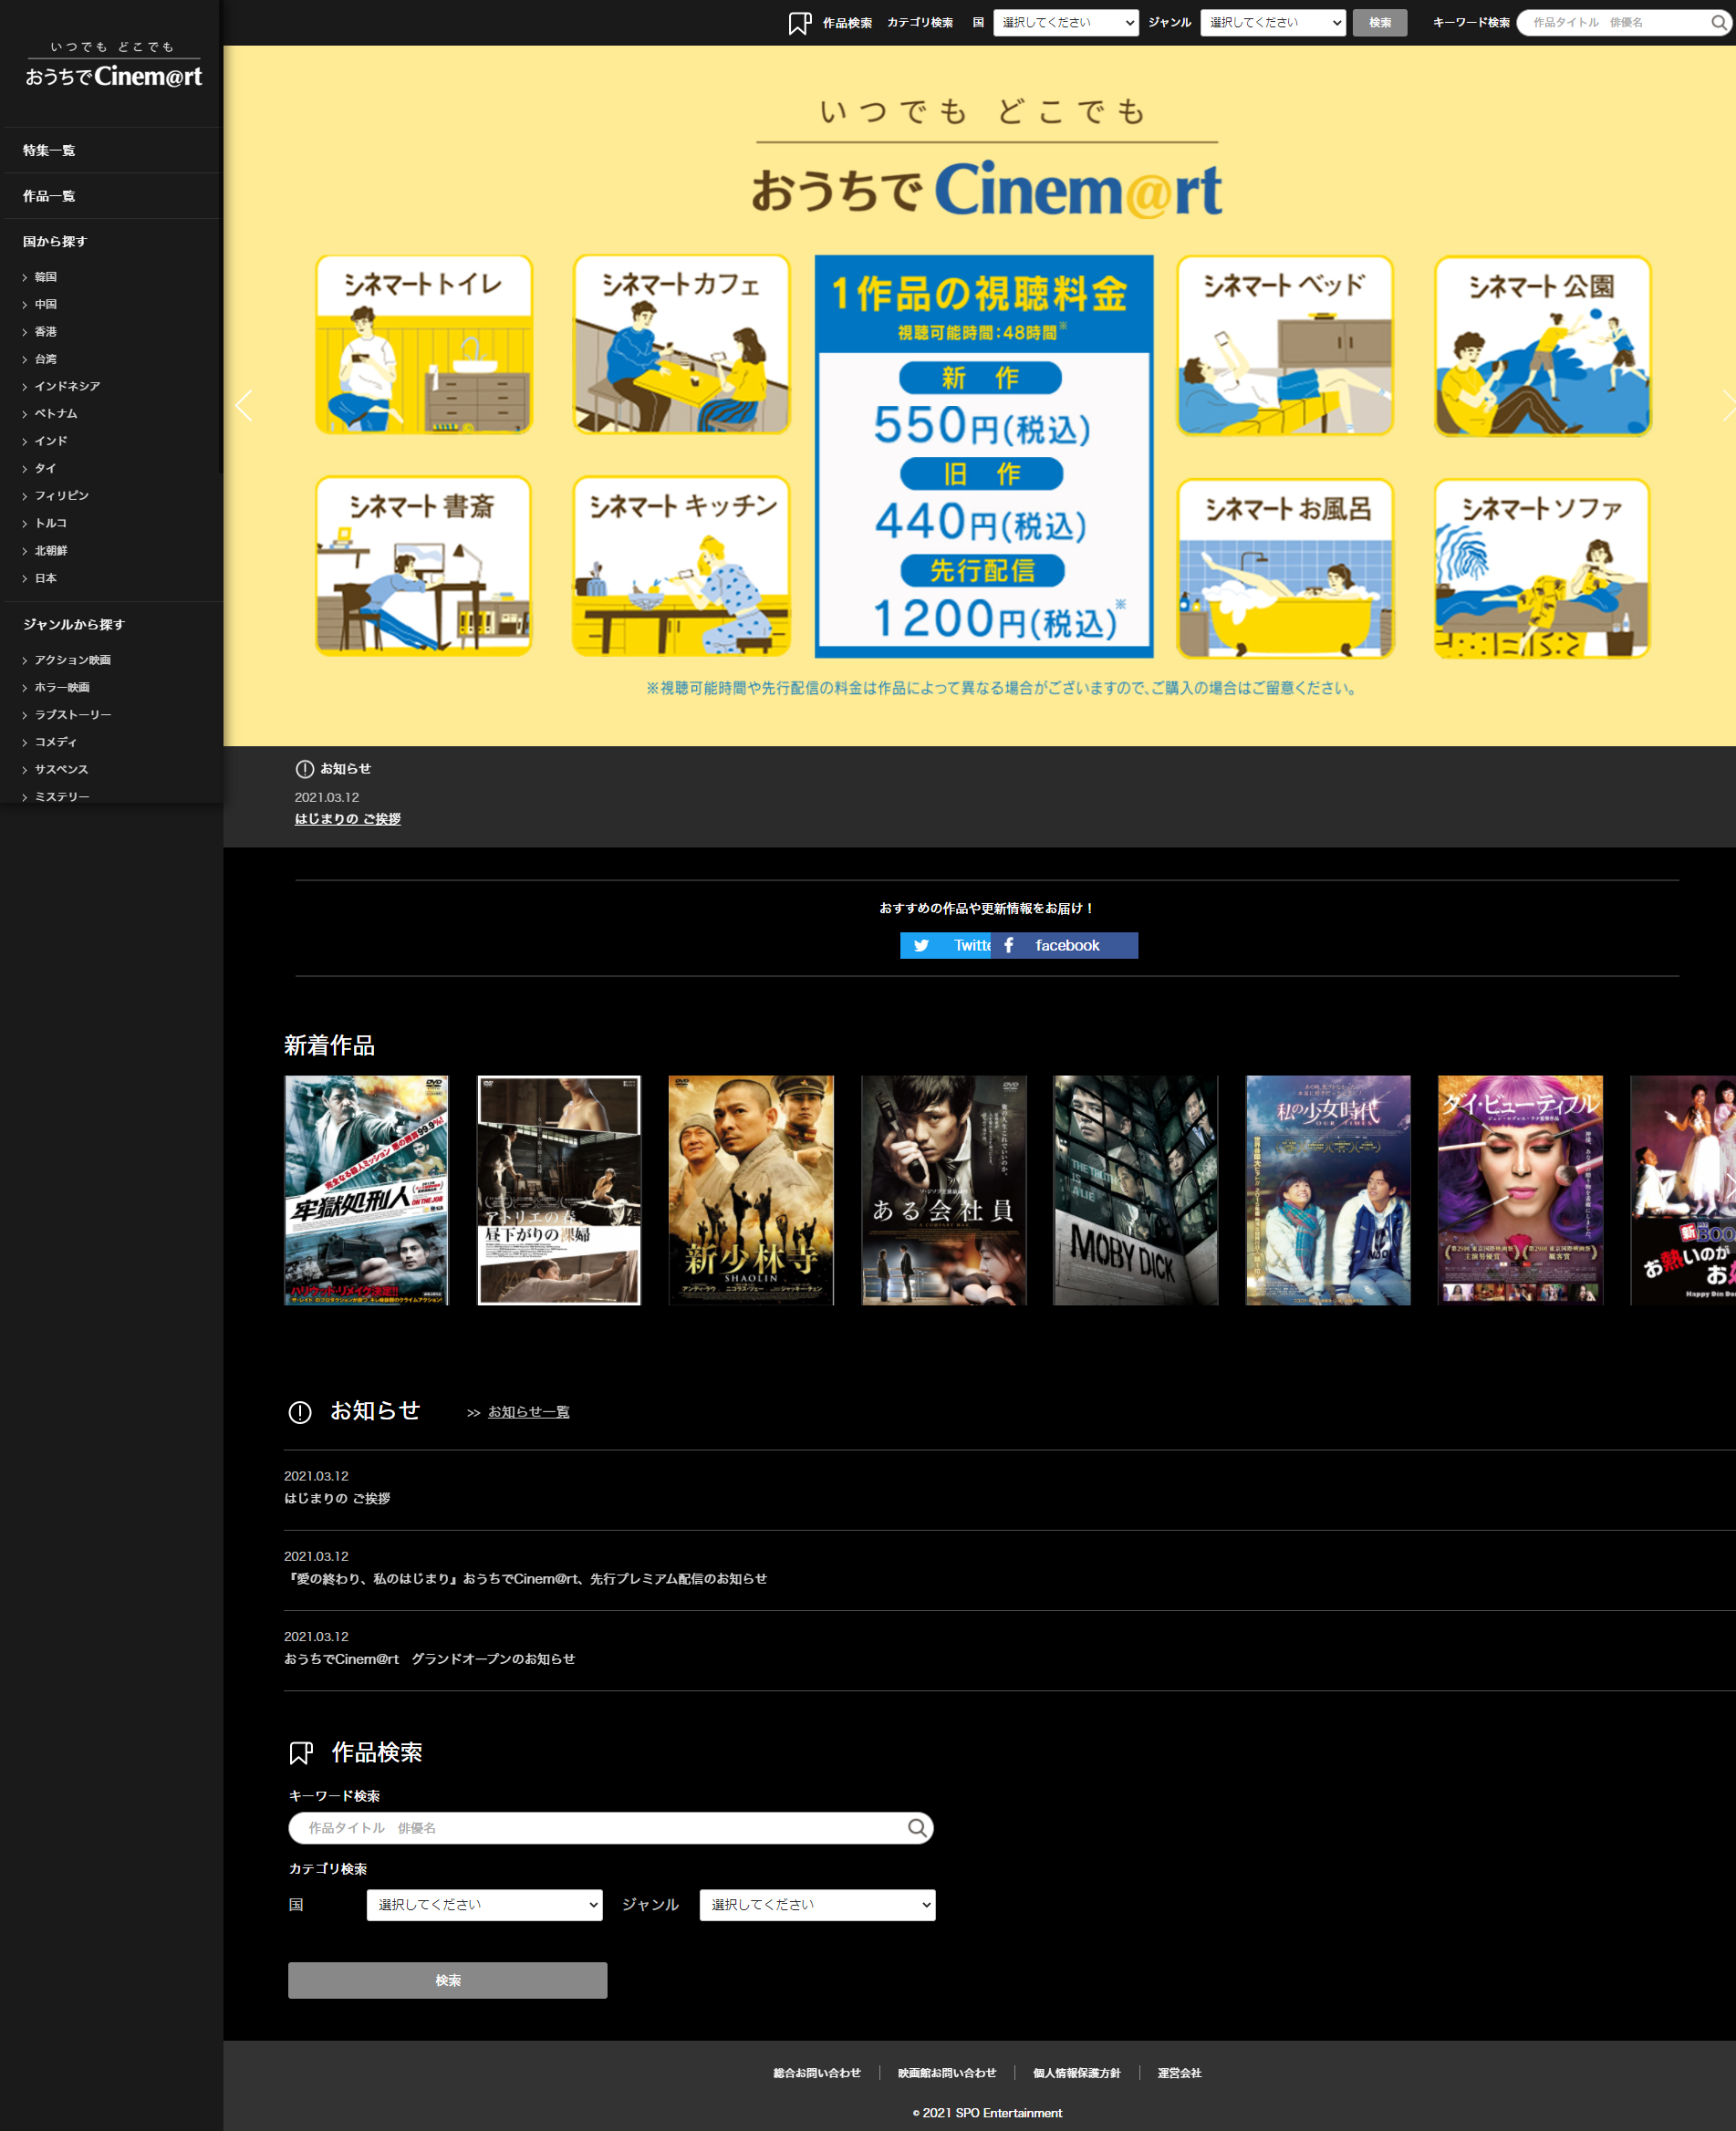Click the large grey 検索 button at bottom
The width and height of the screenshot is (1736, 2131).
(447, 1980)
